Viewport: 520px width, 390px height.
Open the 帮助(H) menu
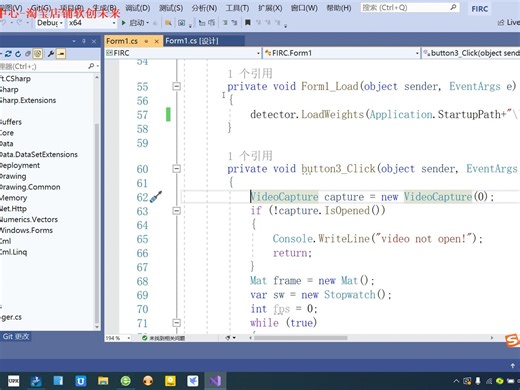pyautogui.click(x=339, y=8)
